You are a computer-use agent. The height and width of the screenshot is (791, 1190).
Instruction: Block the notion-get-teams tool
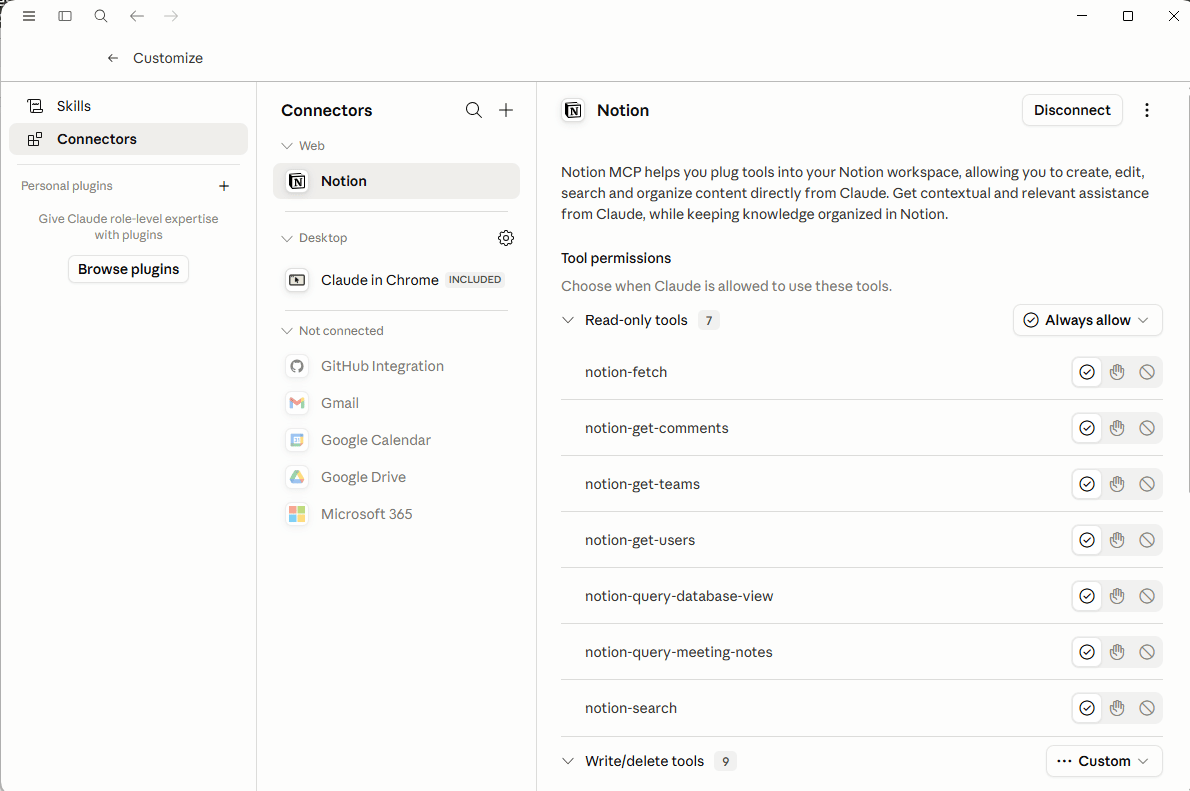coord(1147,484)
